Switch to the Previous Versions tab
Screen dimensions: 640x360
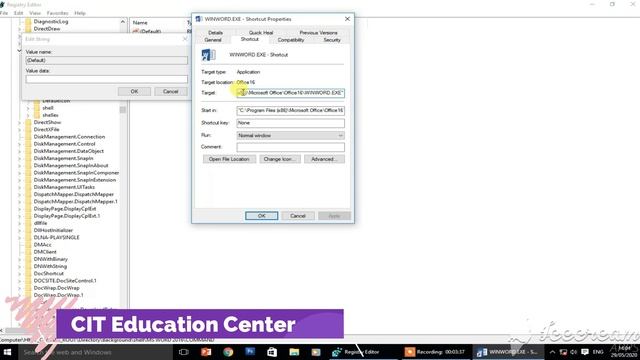[318, 33]
